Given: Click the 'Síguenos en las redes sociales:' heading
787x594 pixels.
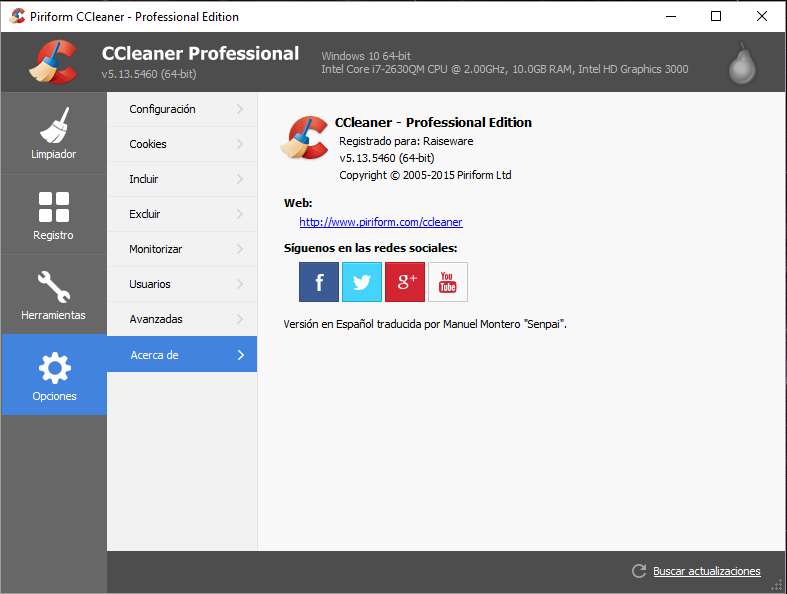Looking at the screenshot, I should pyautogui.click(x=370, y=248).
